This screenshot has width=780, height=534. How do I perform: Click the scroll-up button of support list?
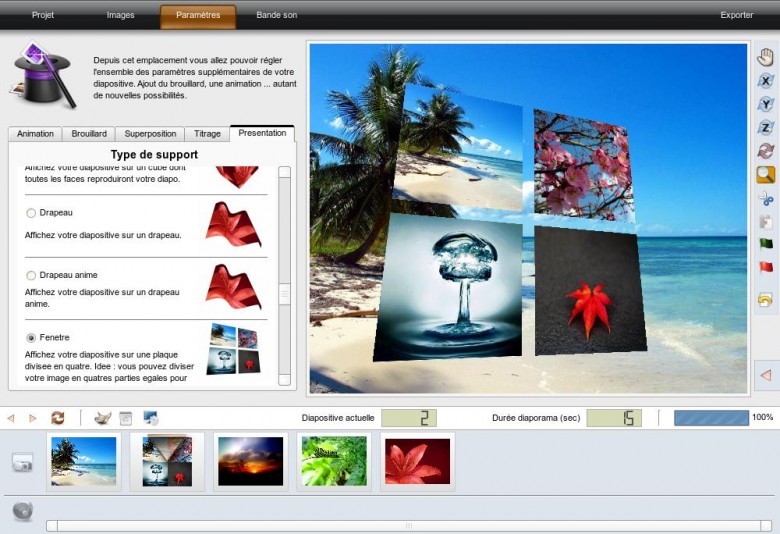pos(285,172)
